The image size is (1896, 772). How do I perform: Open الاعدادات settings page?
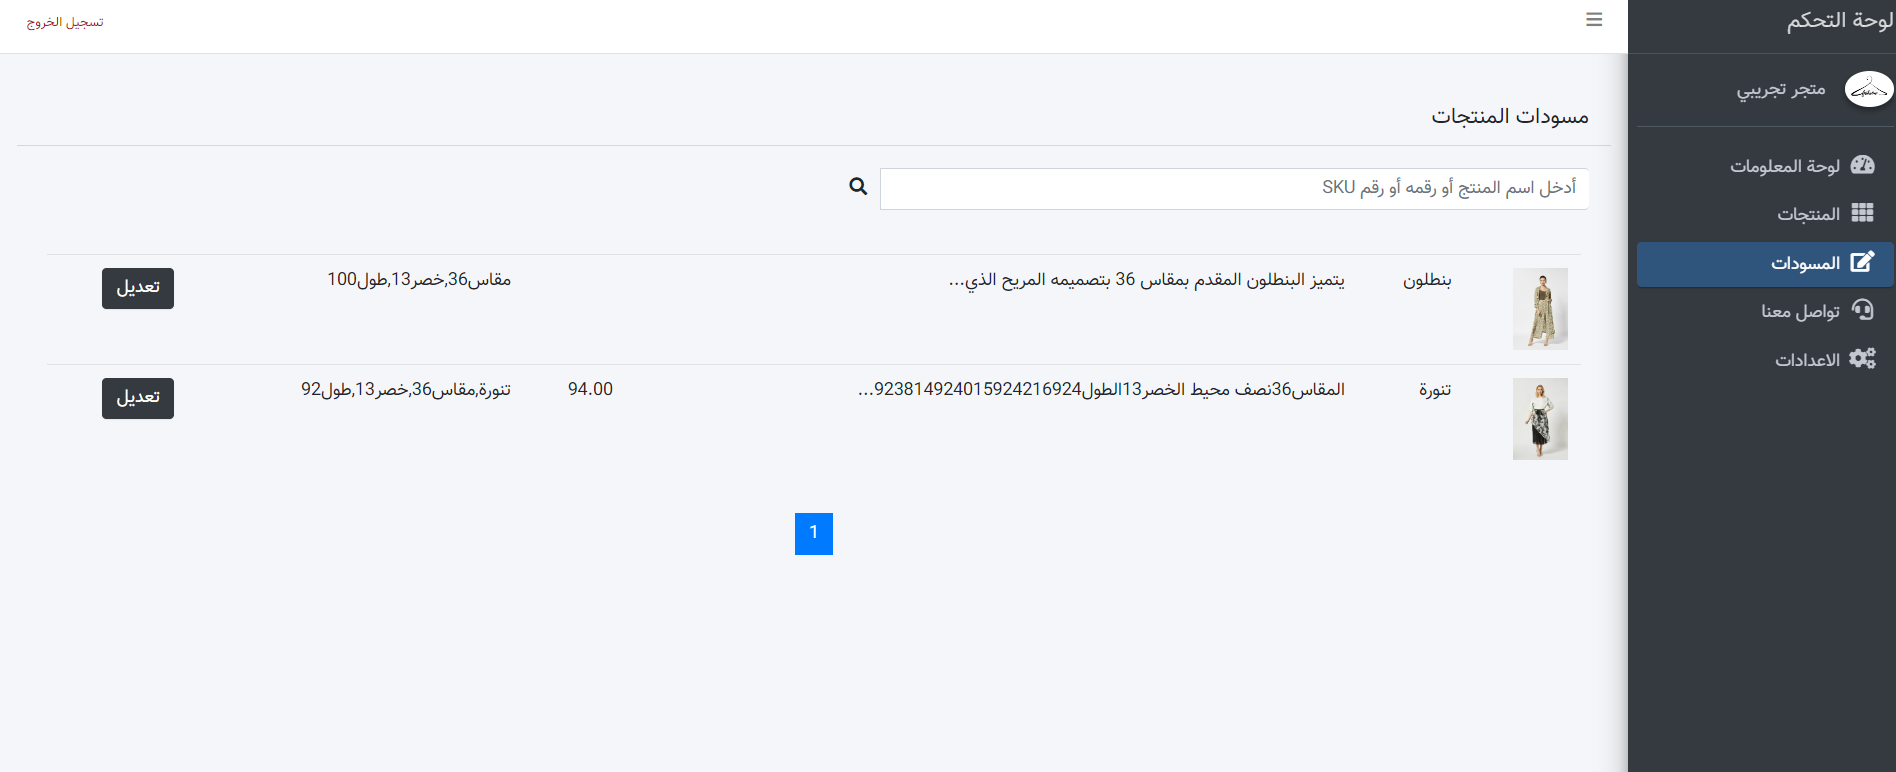pos(1807,360)
